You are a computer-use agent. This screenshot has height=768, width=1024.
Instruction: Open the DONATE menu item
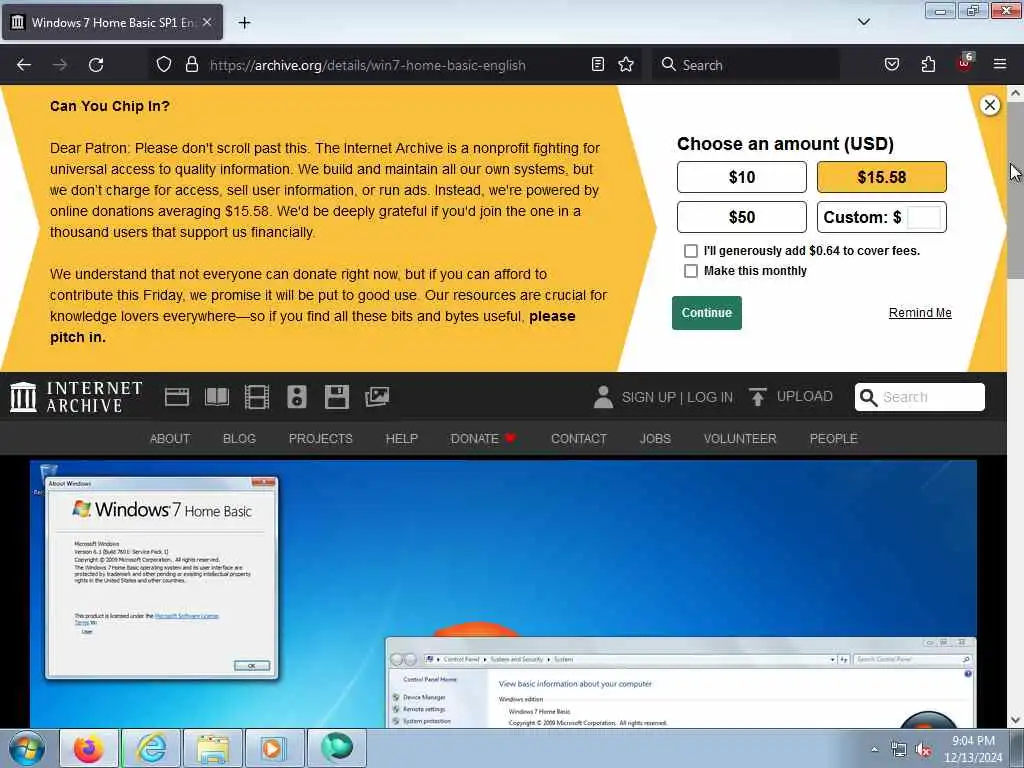click(x=483, y=439)
